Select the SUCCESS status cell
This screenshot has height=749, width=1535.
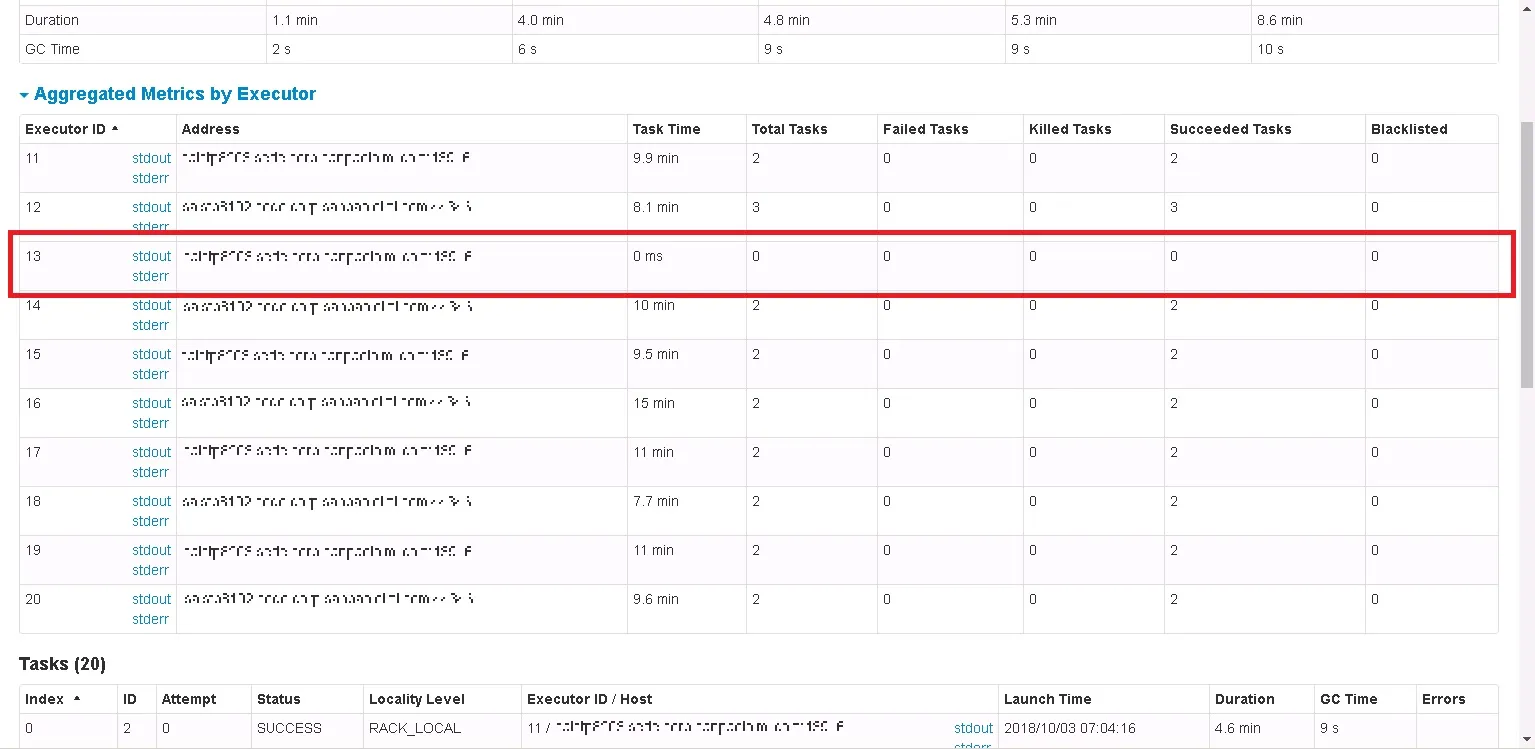coord(289,728)
